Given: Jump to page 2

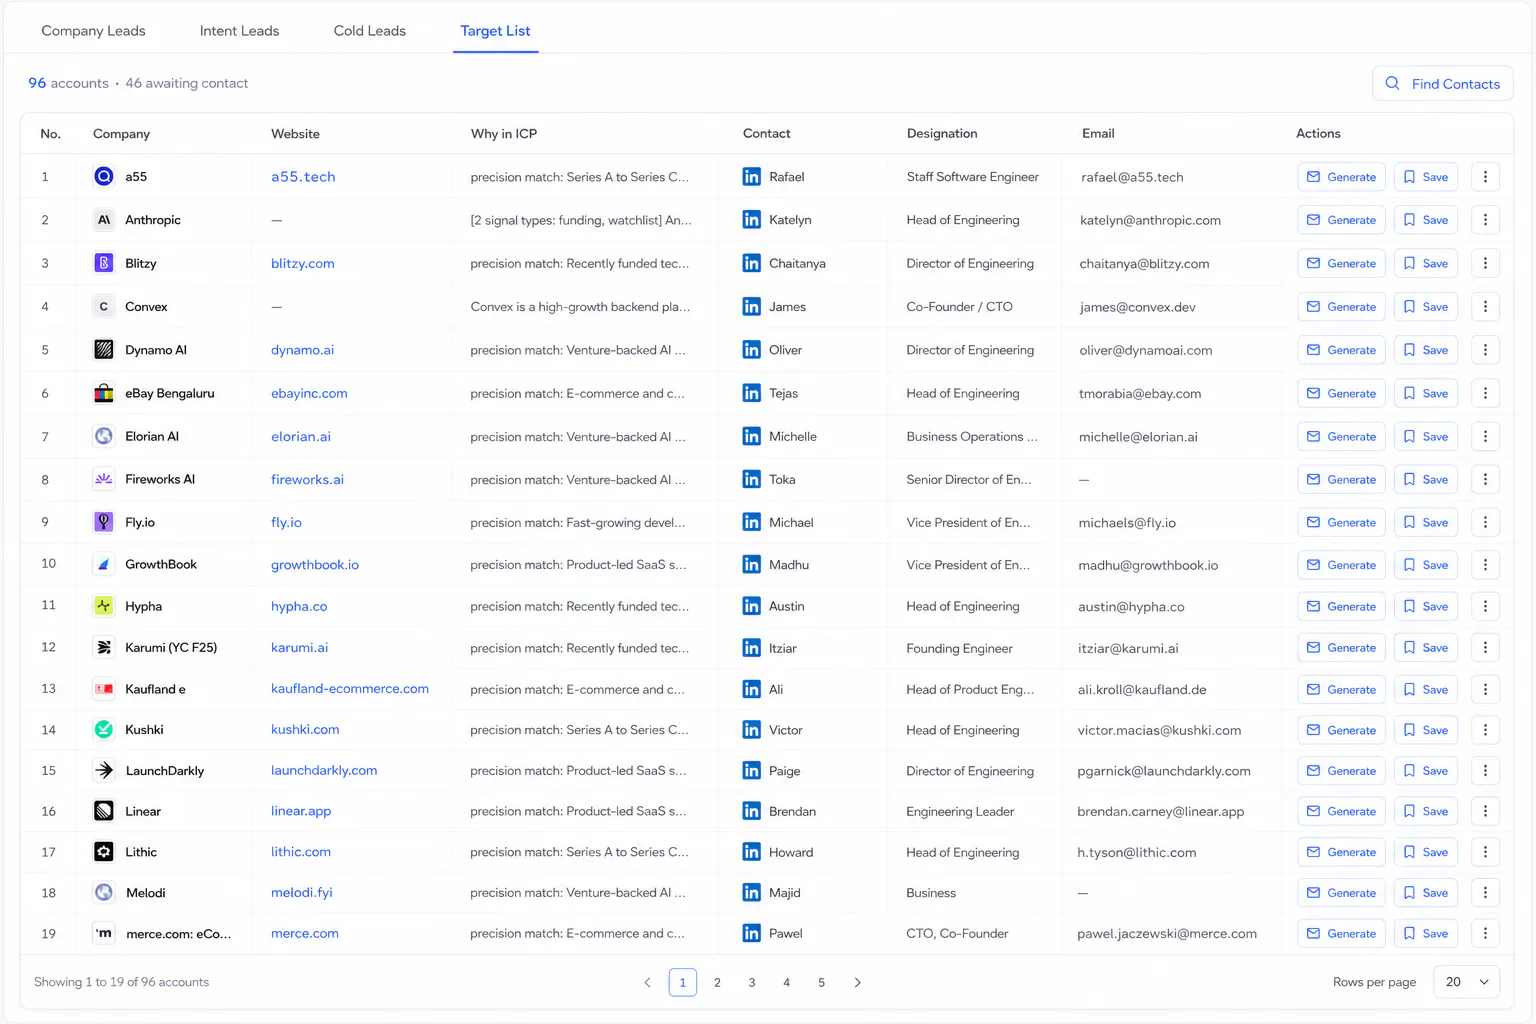Looking at the screenshot, I should pyautogui.click(x=717, y=982).
